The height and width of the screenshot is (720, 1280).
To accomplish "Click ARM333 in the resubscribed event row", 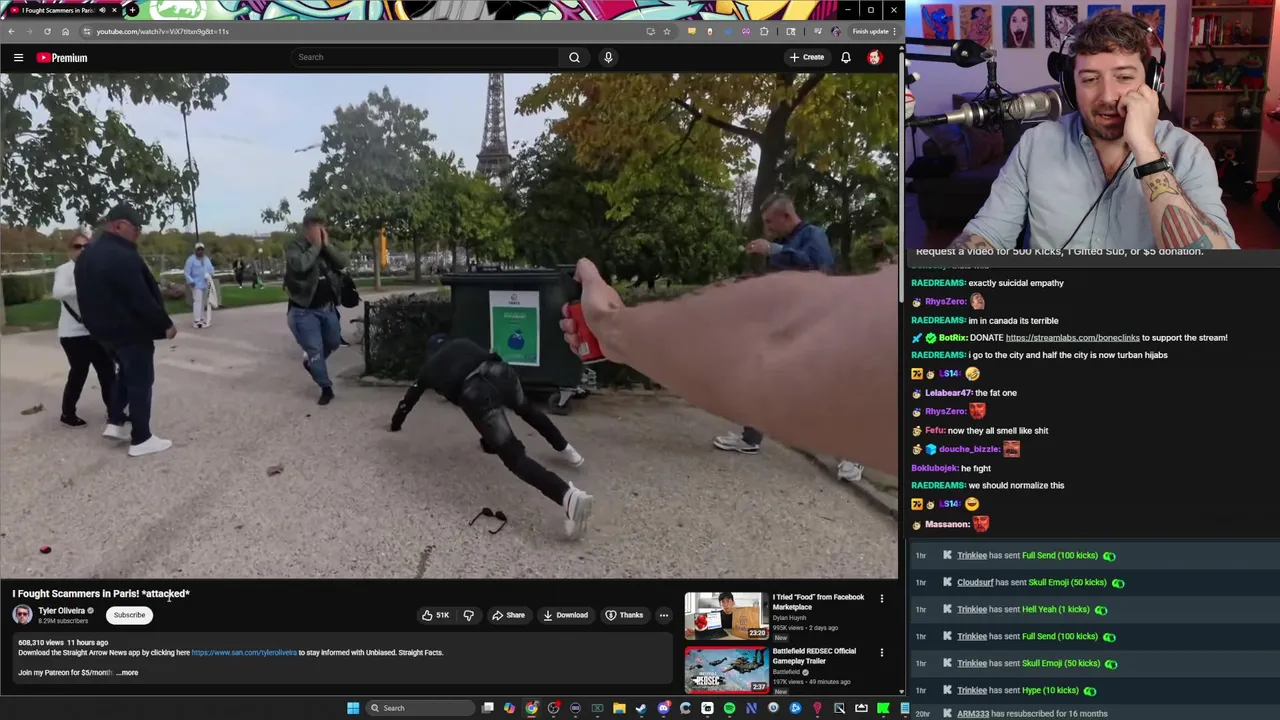I will pyautogui.click(x=973, y=714).
